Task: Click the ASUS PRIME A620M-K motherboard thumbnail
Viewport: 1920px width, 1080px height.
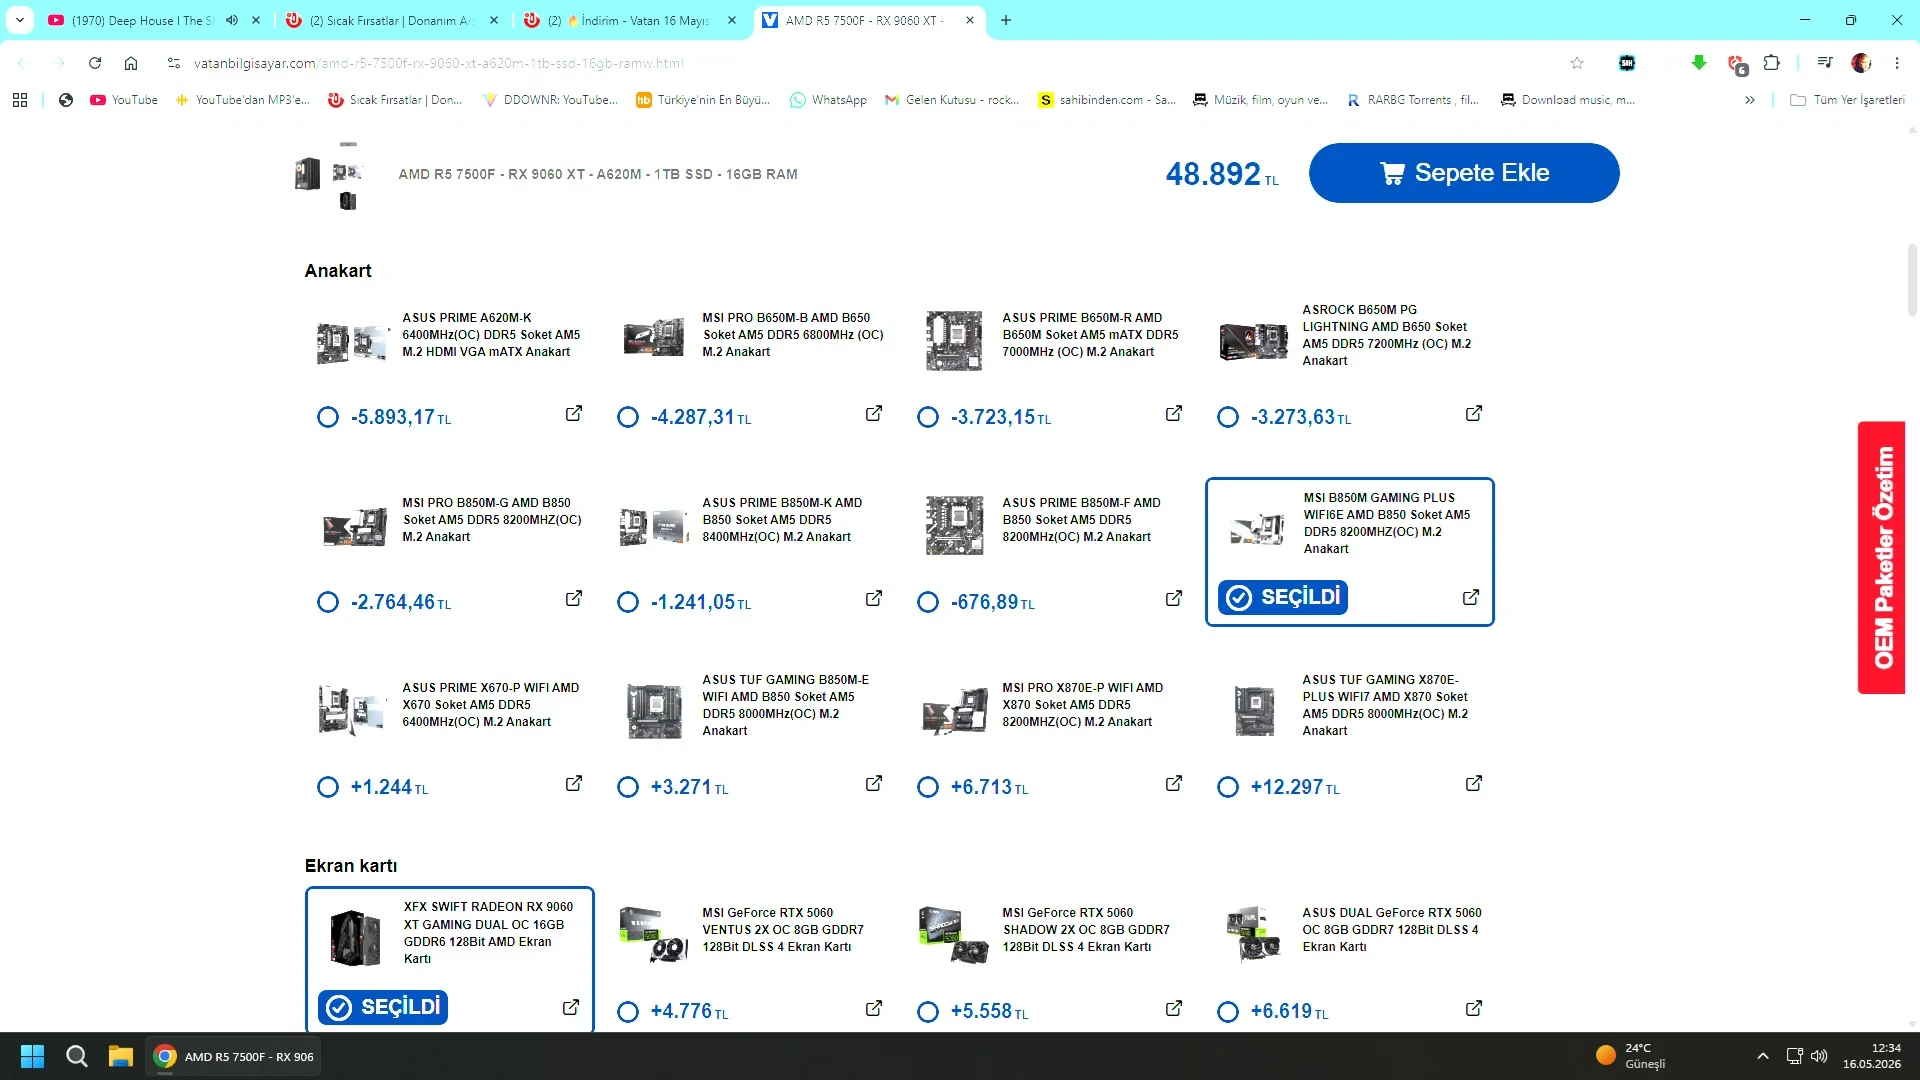Action: click(x=351, y=342)
